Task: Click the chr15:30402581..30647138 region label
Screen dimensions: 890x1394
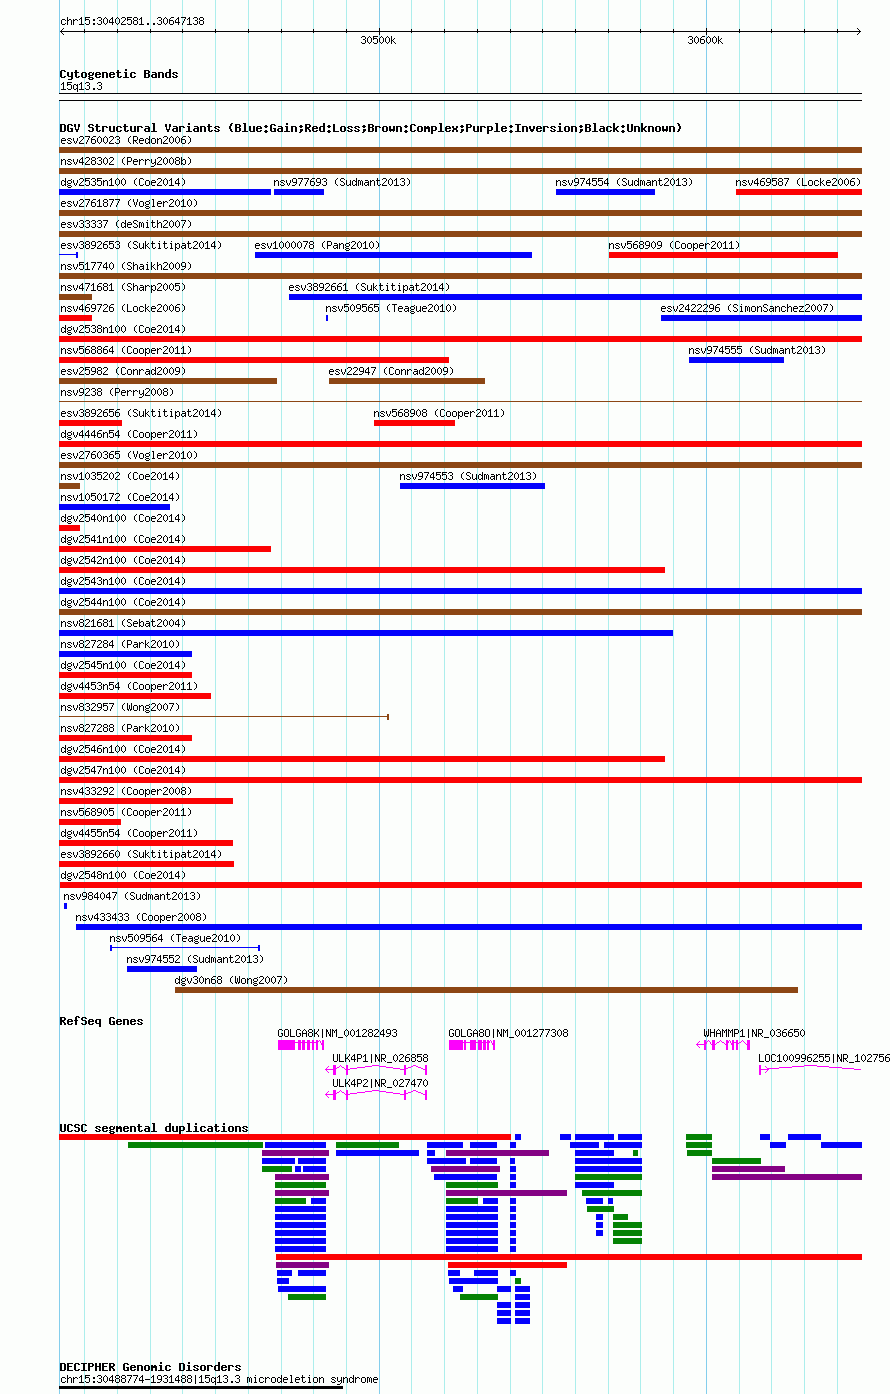Action: [x=132, y=21]
